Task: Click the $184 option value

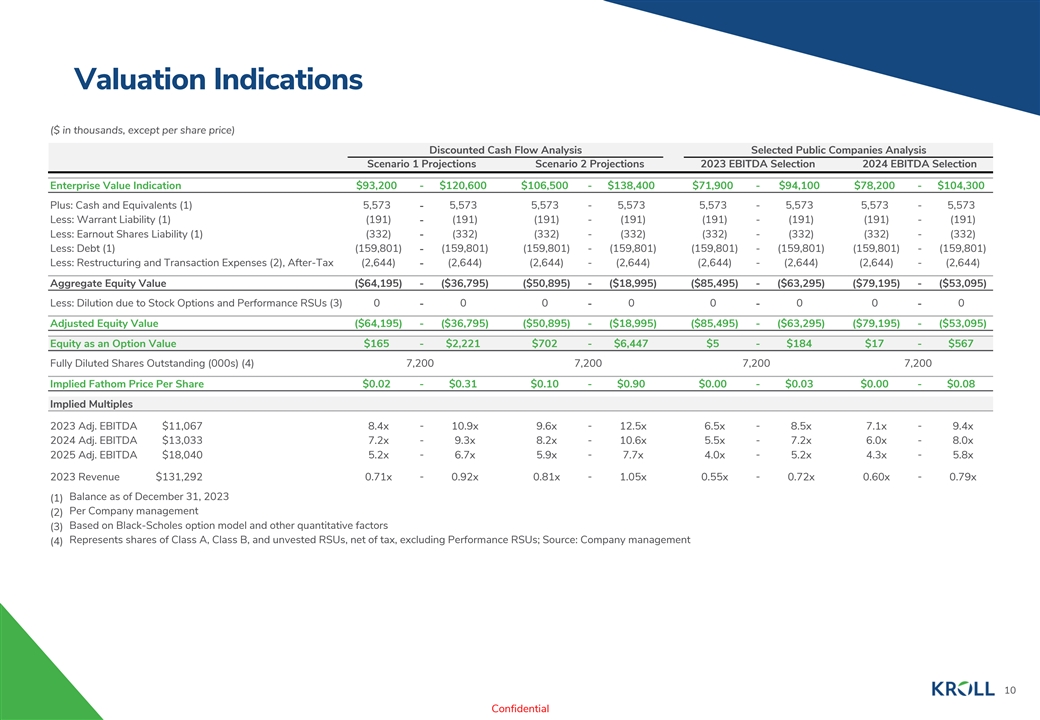Action: (799, 343)
